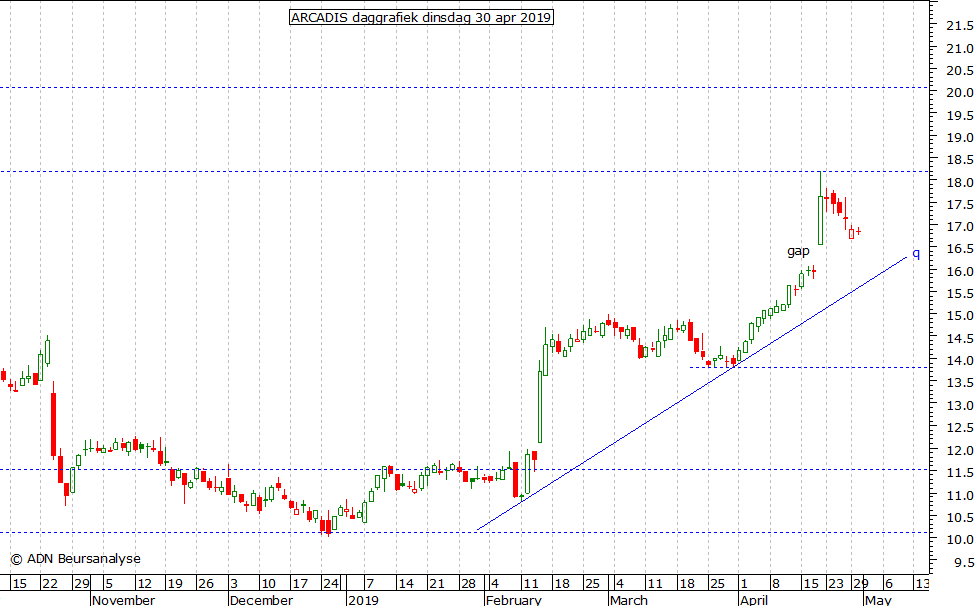977x606 pixels.
Task: Pick the date label 7 in January 2019
Action: 369,584
